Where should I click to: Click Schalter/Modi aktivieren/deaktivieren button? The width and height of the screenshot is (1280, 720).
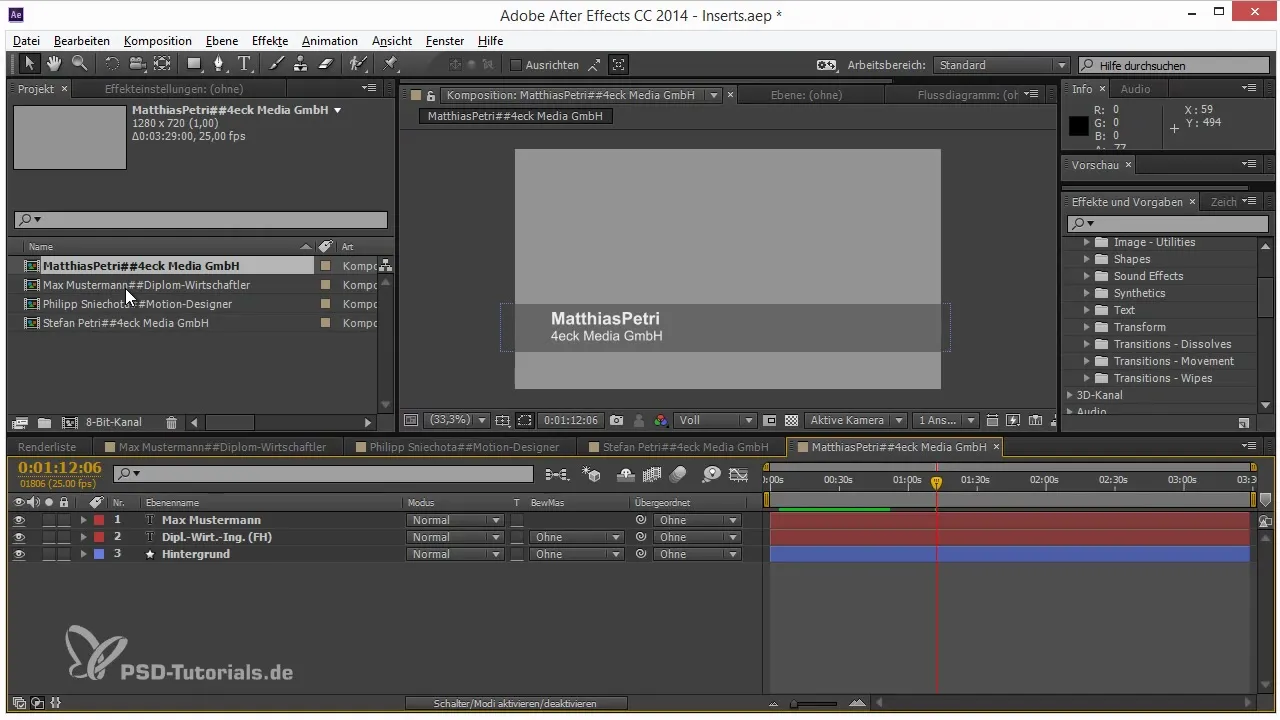(x=515, y=704)
